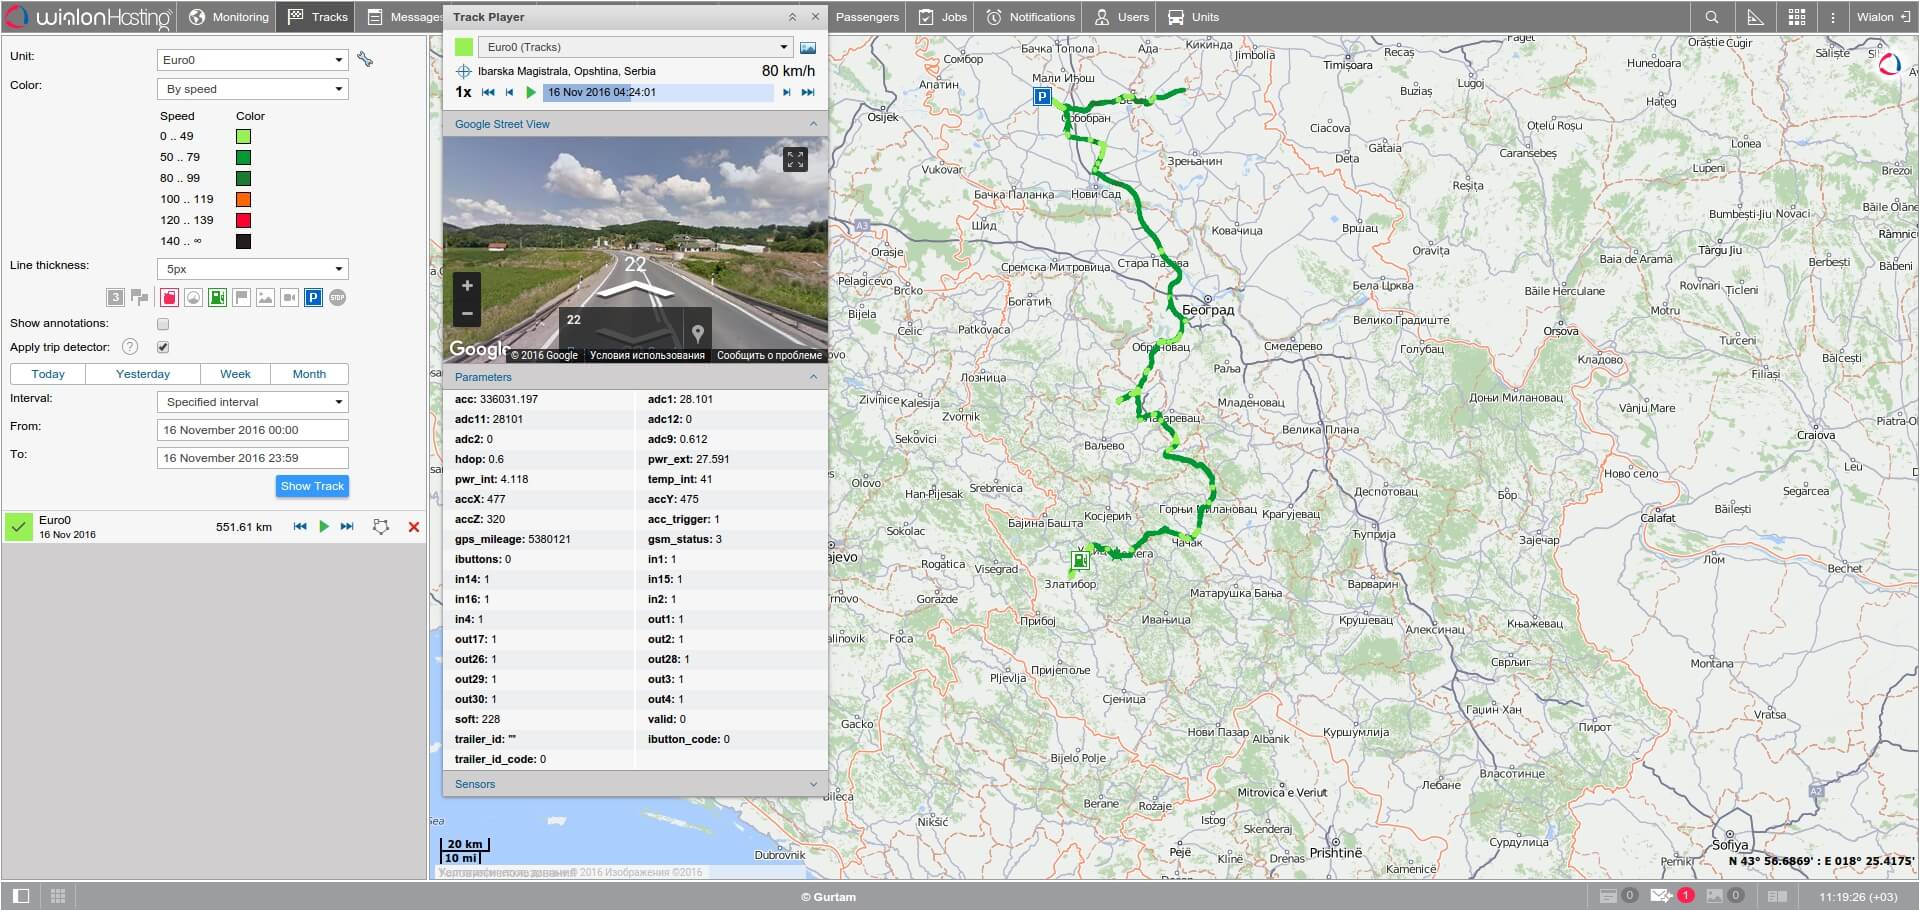Pick orange 100..119 speed color swatch
Image resolution: width=1919 pixels, height=911 pixels.
click(243, 200)
